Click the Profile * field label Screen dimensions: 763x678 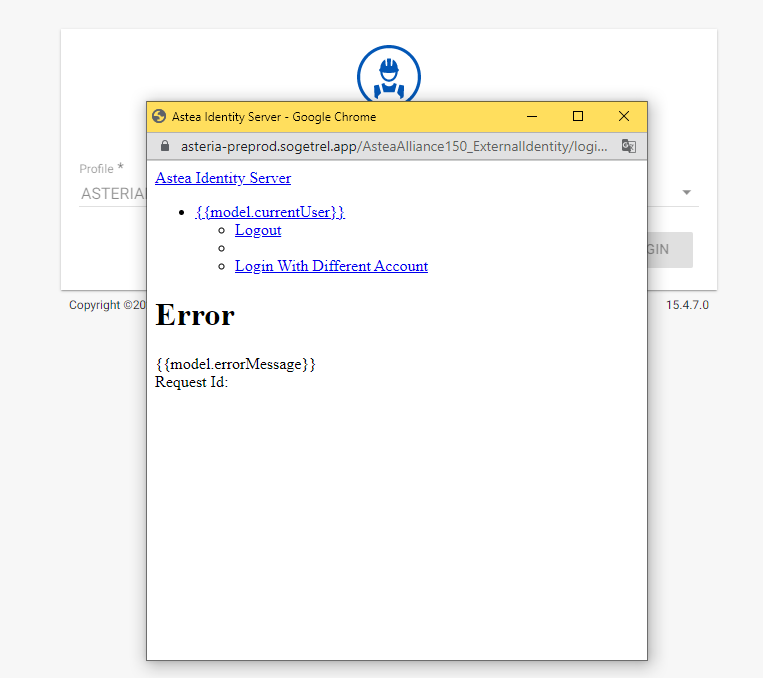point(101,168)
